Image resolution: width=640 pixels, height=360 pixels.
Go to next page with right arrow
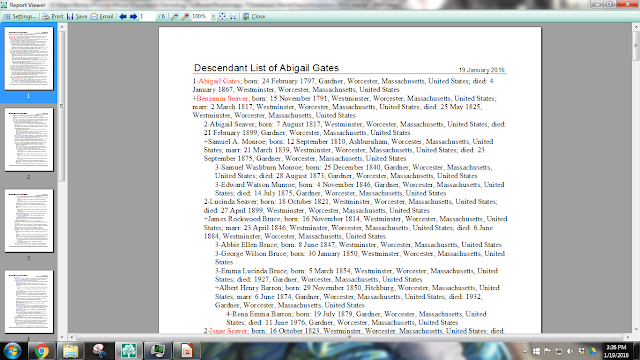click(x=133, y=16)
